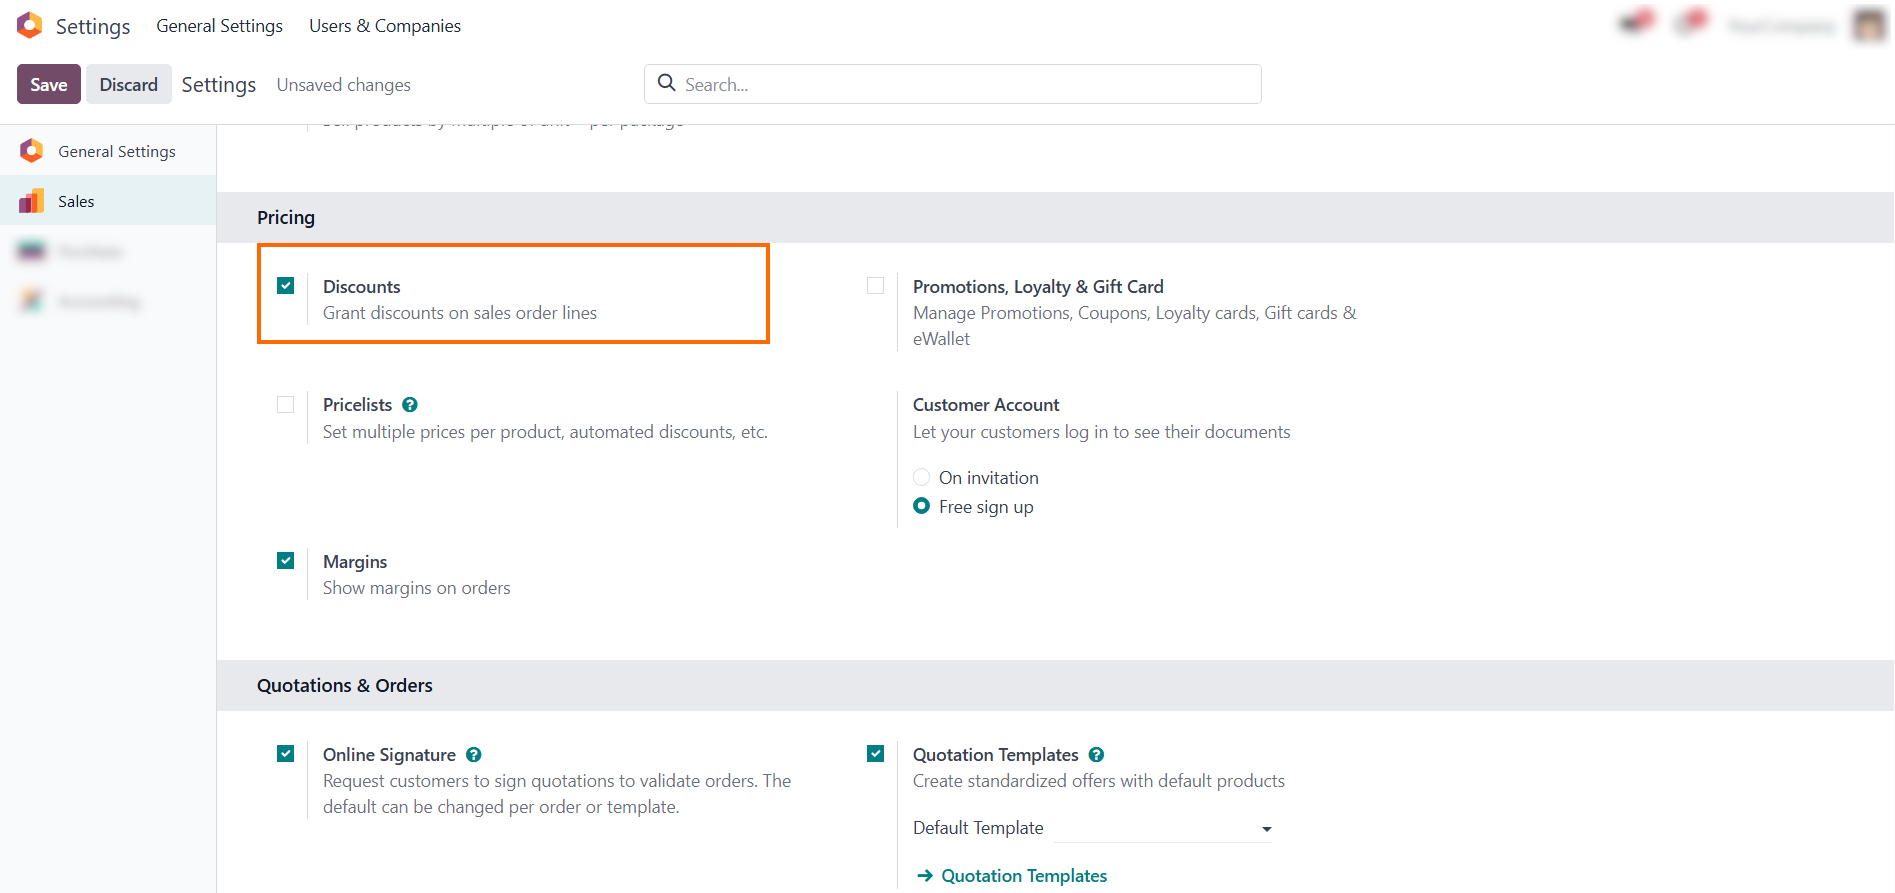Open the Default Template dropdown

1164,828
